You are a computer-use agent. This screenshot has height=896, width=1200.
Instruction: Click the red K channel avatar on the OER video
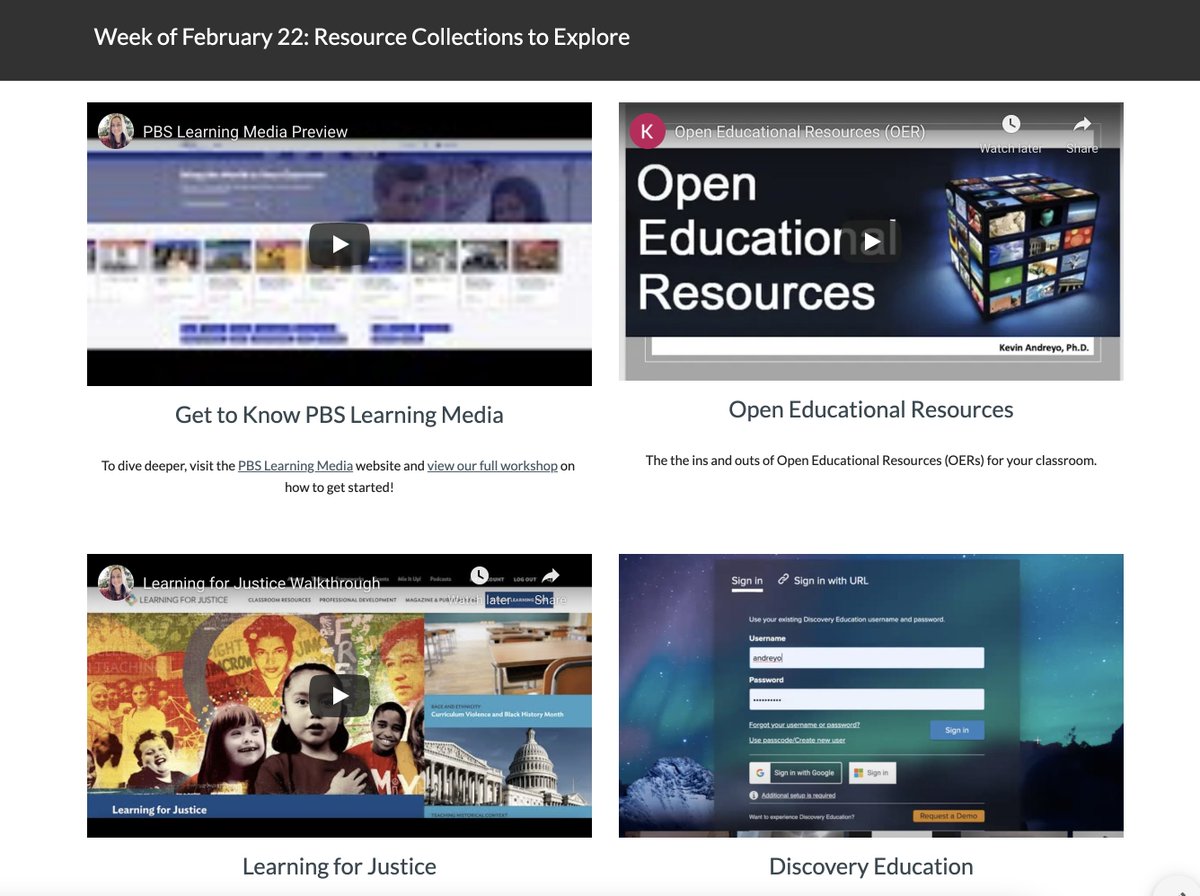point(647,131)
